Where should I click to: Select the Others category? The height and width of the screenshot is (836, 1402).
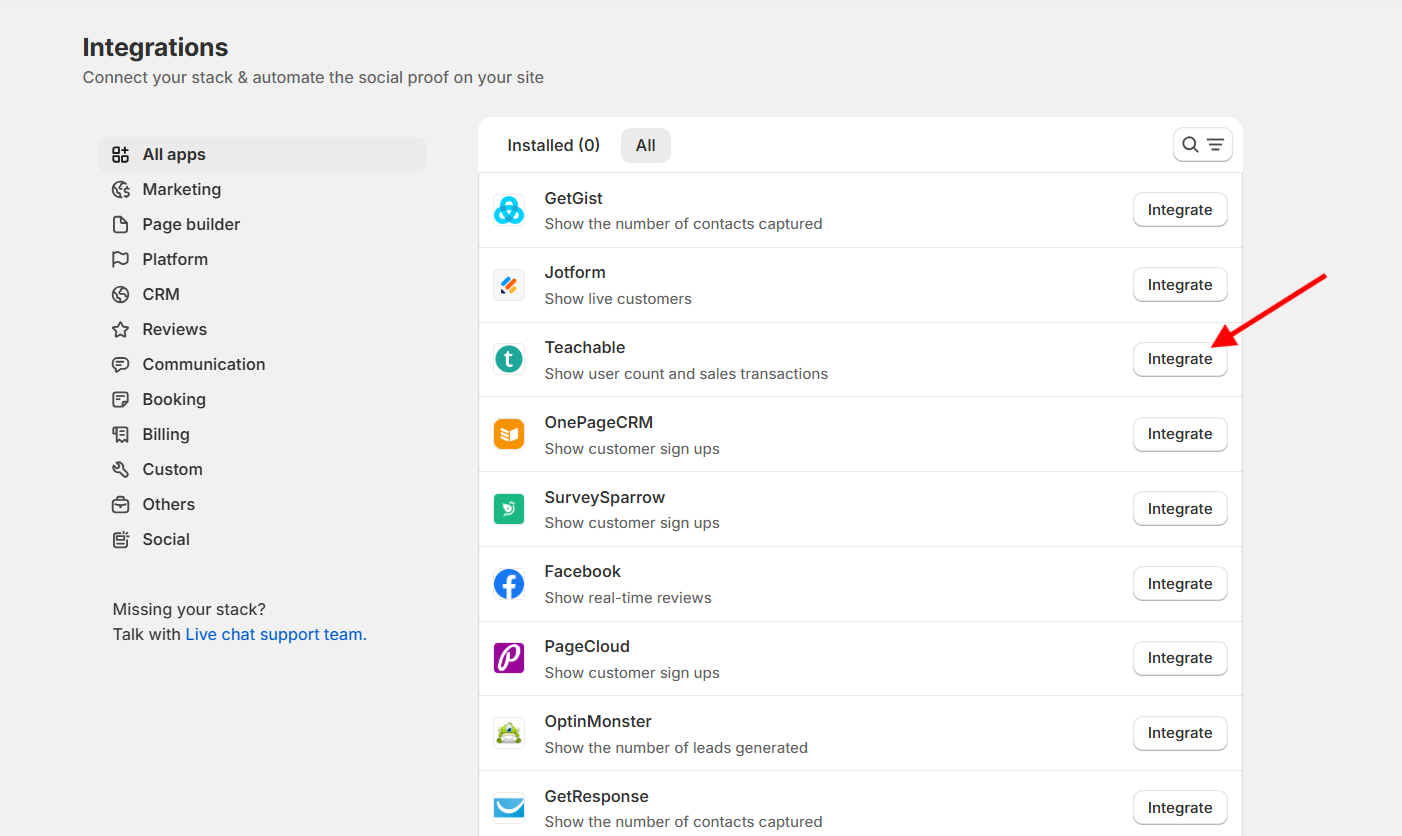262,504
